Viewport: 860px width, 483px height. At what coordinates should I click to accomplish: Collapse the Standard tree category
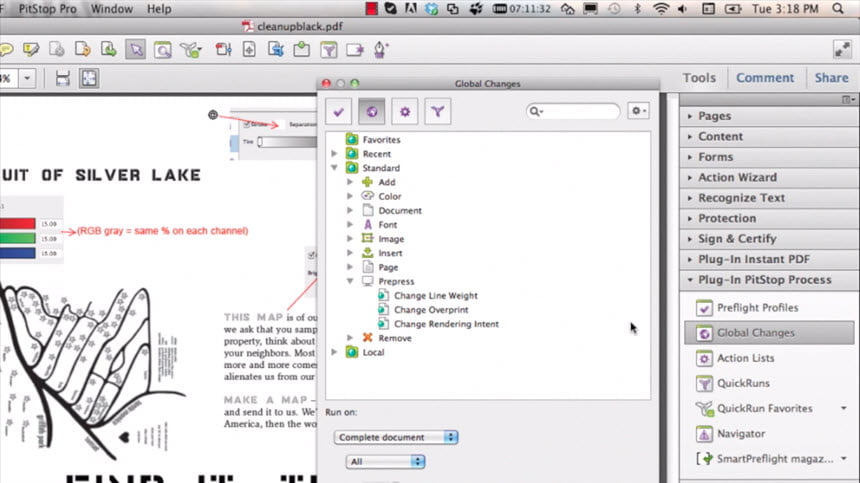click(x=335, y=169)
